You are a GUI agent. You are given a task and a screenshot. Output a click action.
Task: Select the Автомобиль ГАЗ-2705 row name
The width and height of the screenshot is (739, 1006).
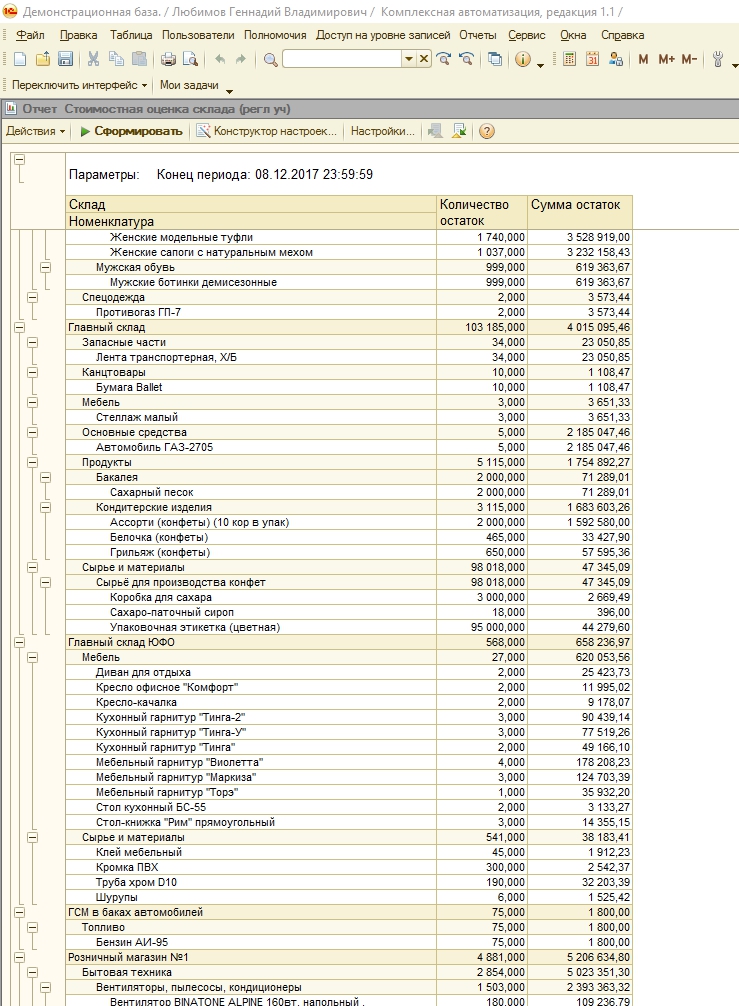[154, 447]
